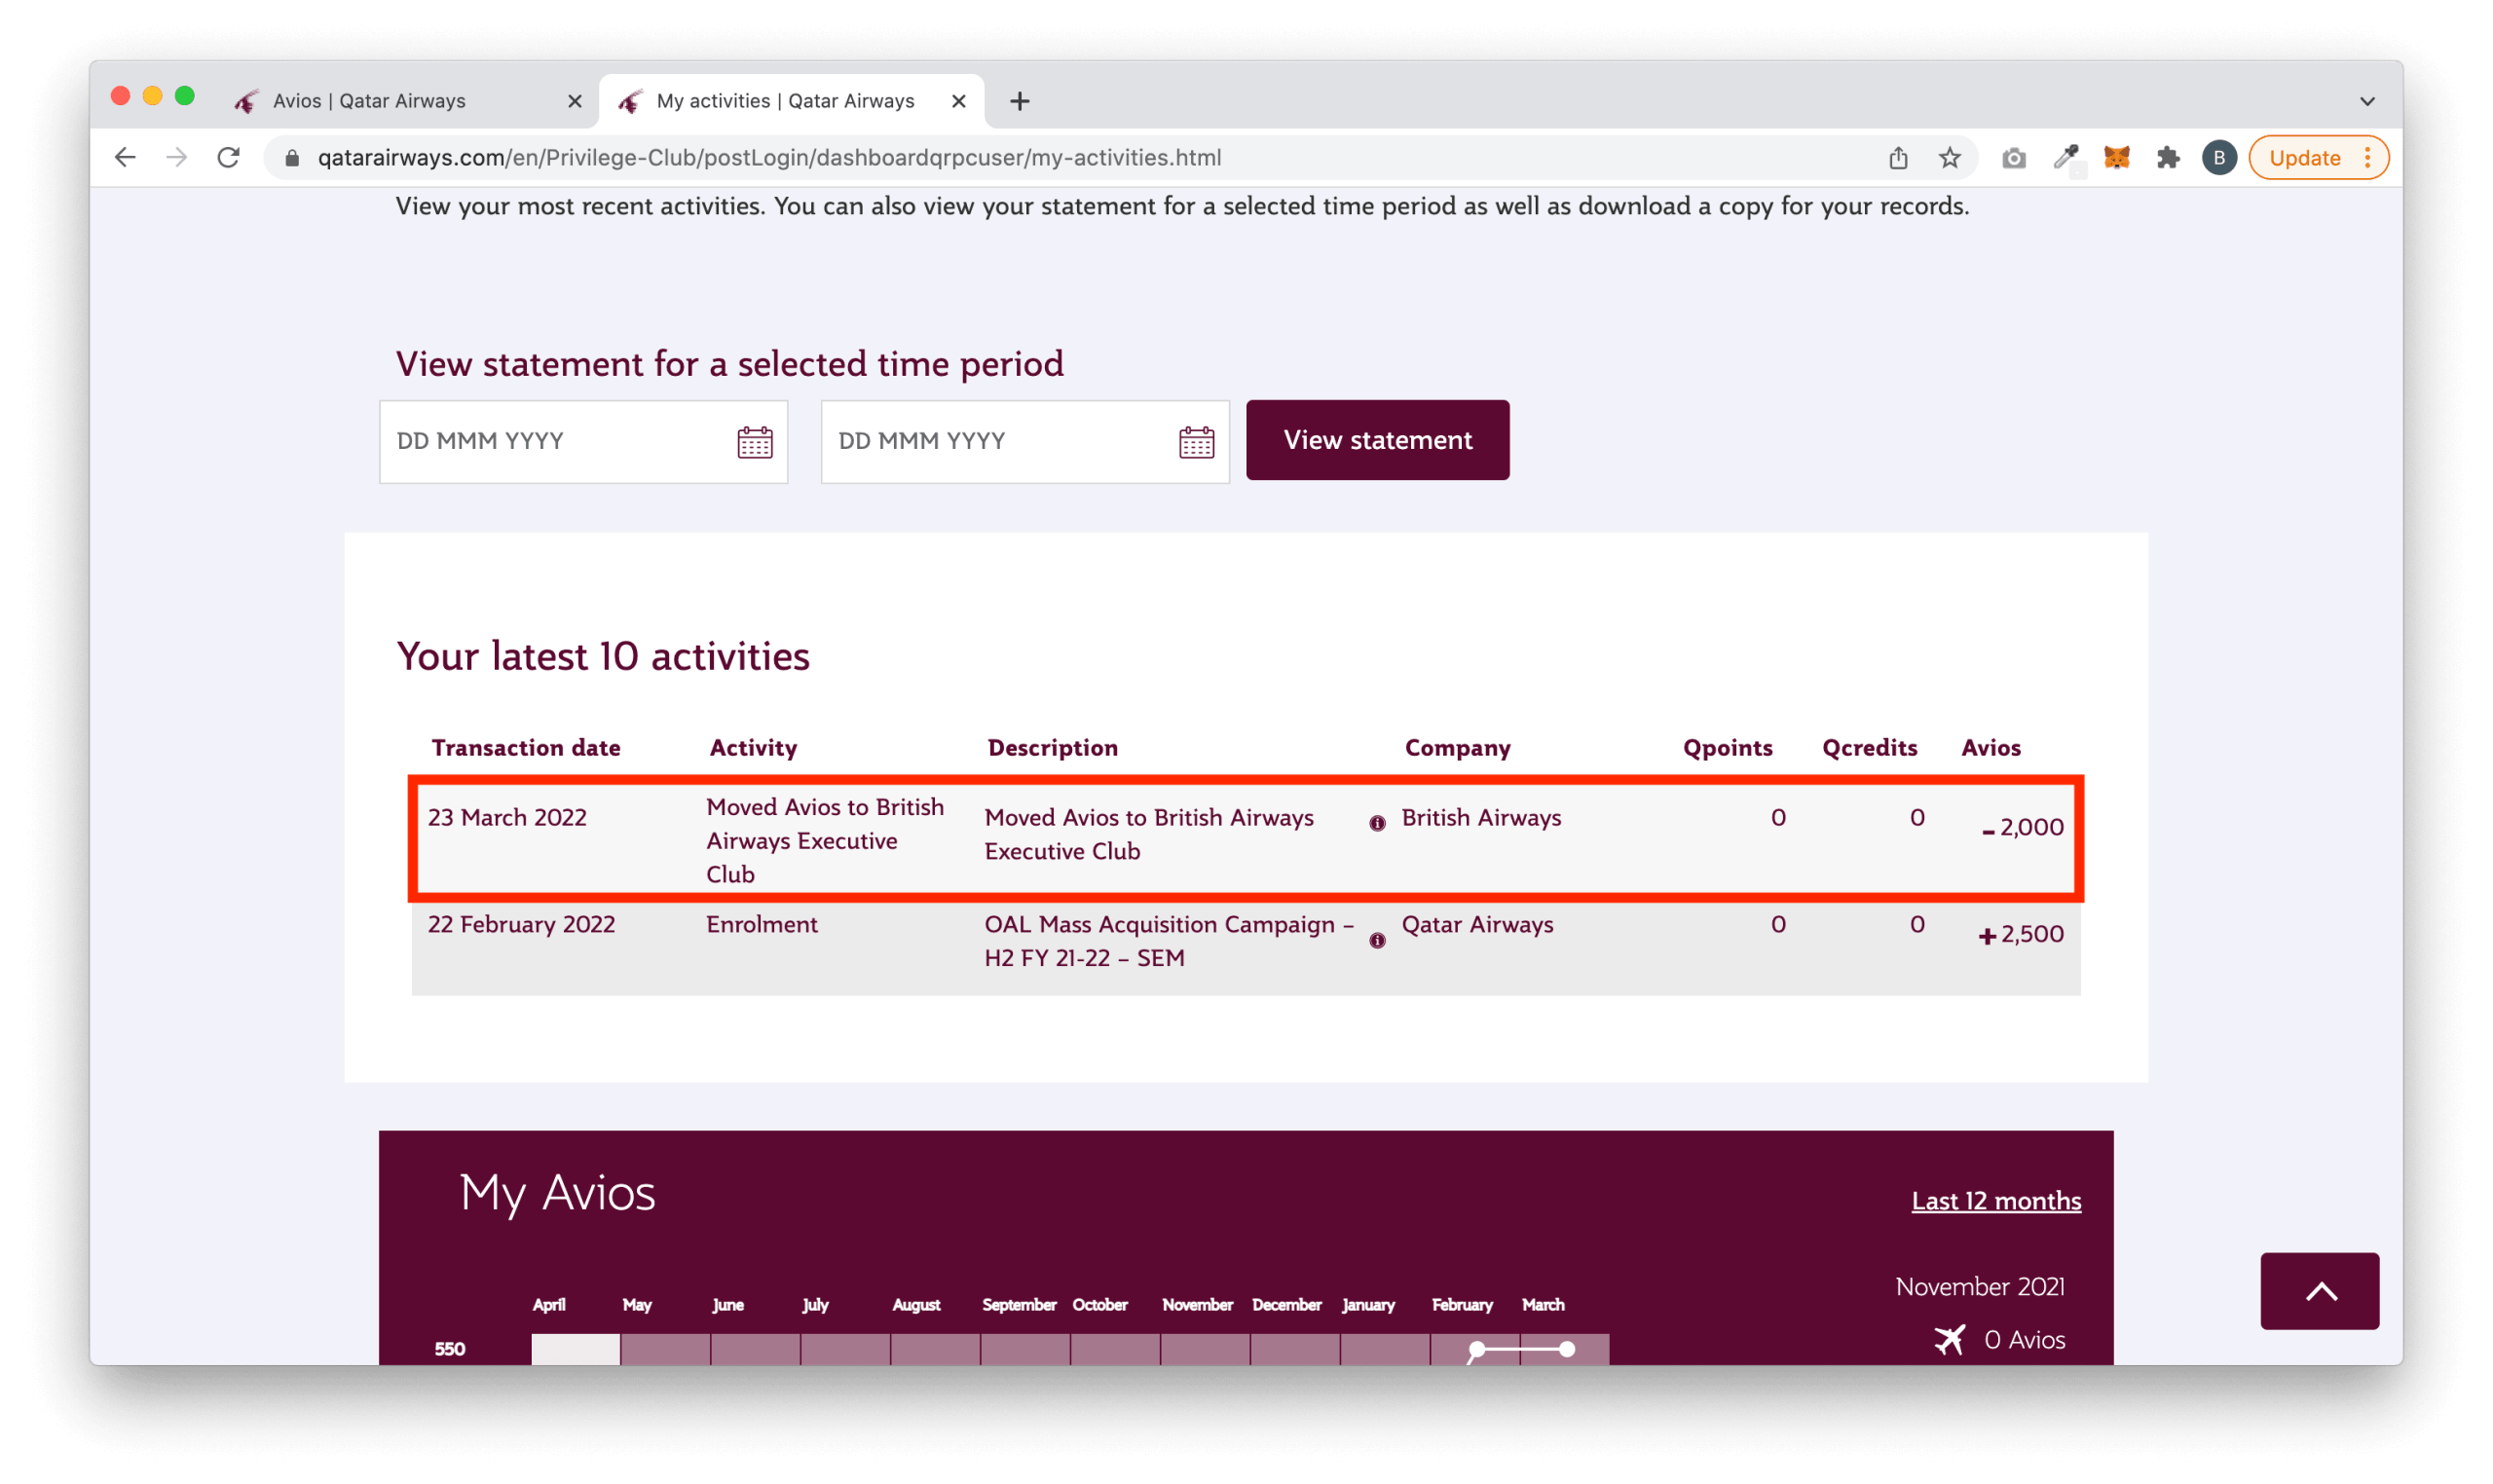Image resolution: width=2493 pixels, height=1484 pixels.
Task: Click info icon beside British Airways
Action: click(x=1377, y=823)
